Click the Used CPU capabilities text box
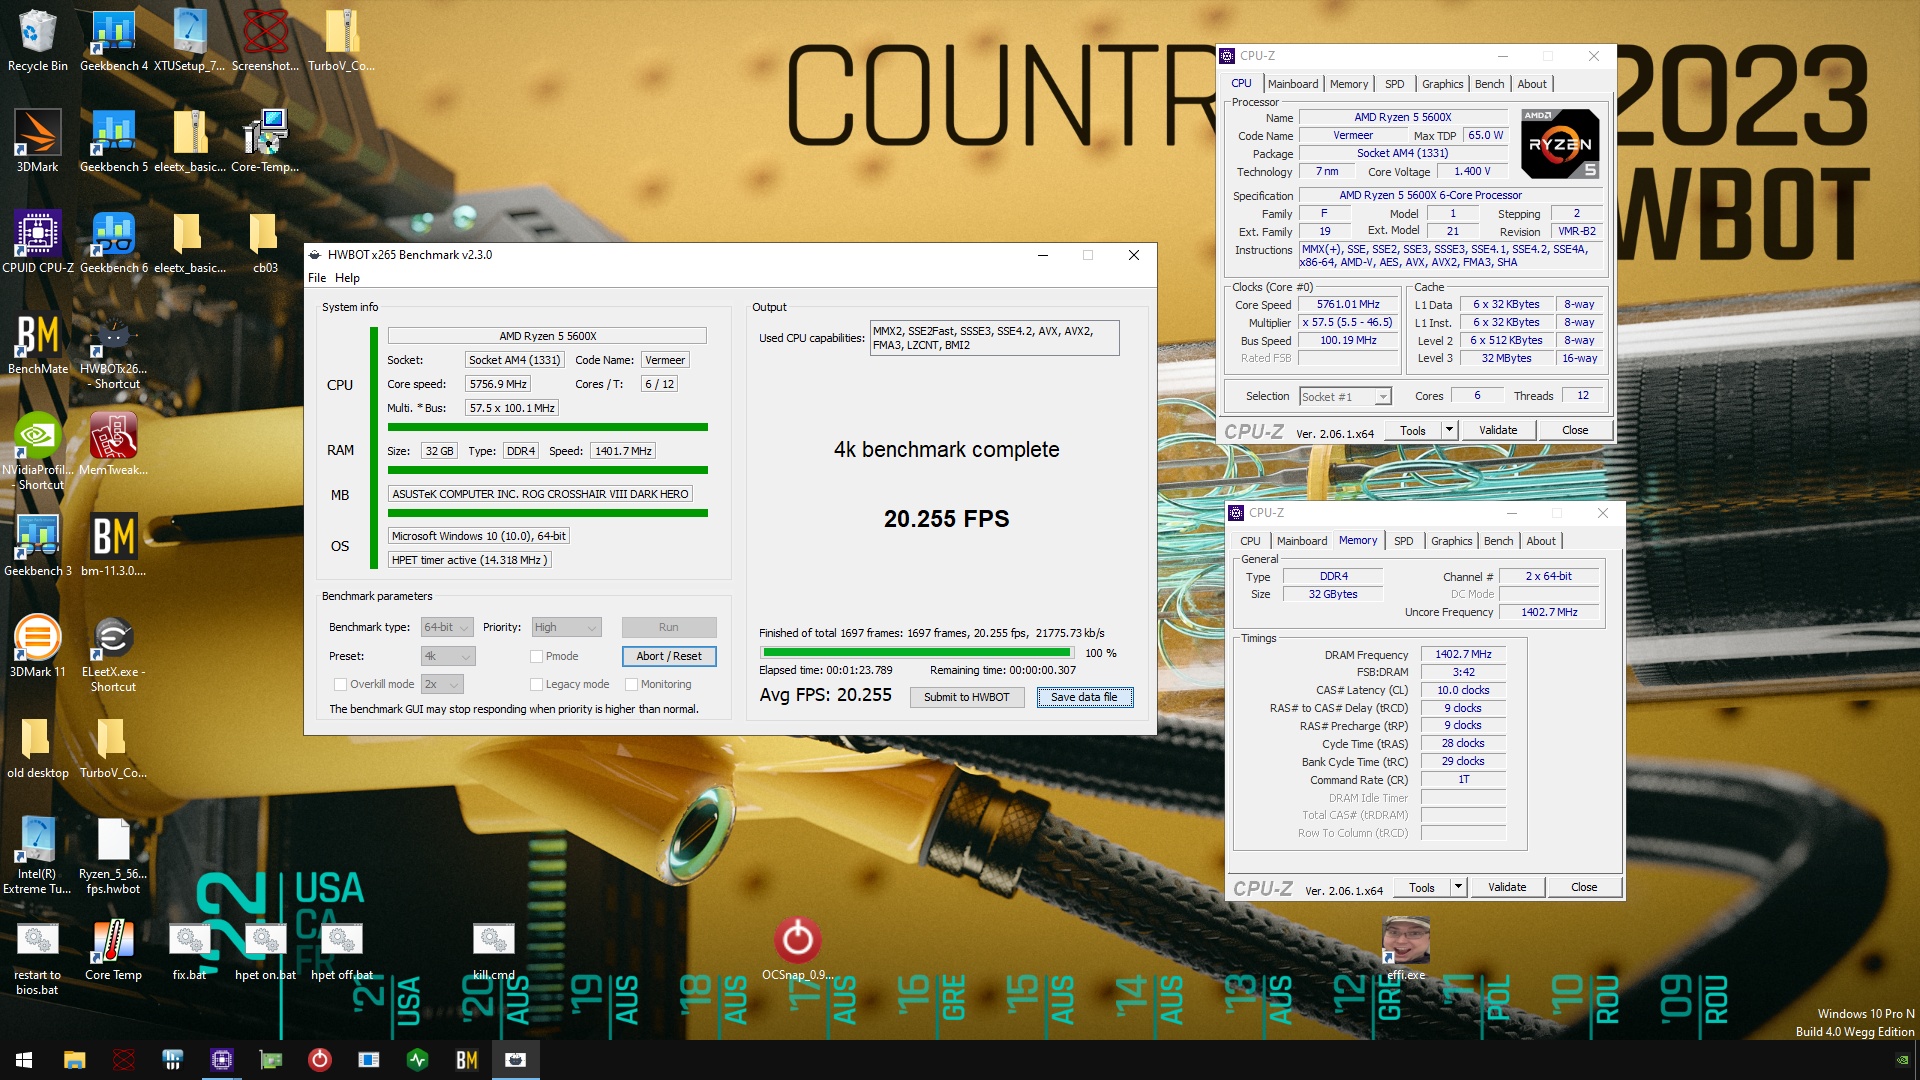Screen dimensions: 1920x1080 click(994, 338)
